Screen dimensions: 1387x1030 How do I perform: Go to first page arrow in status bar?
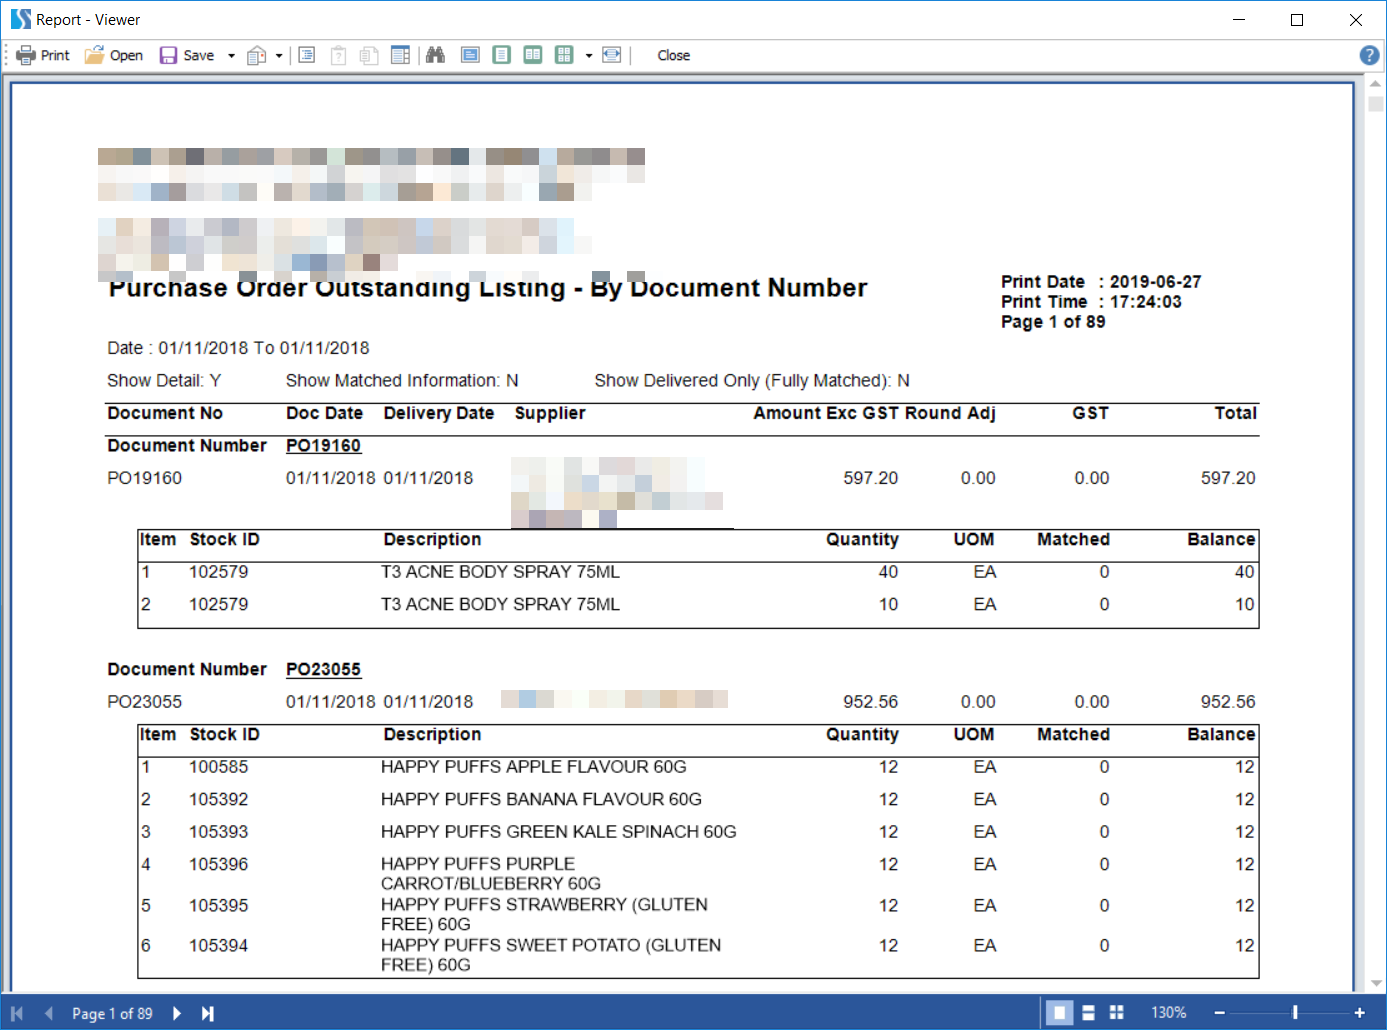pos(17,1013)
